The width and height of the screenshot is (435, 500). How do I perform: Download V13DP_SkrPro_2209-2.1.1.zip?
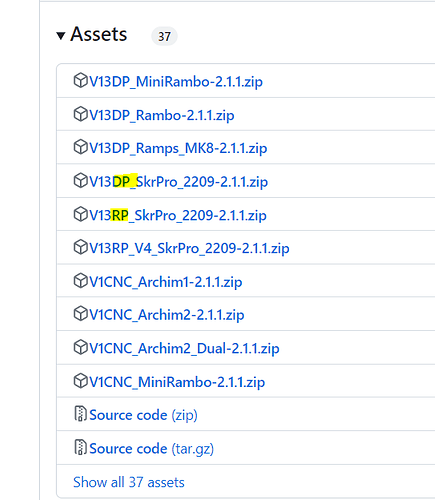click(178, 182)
